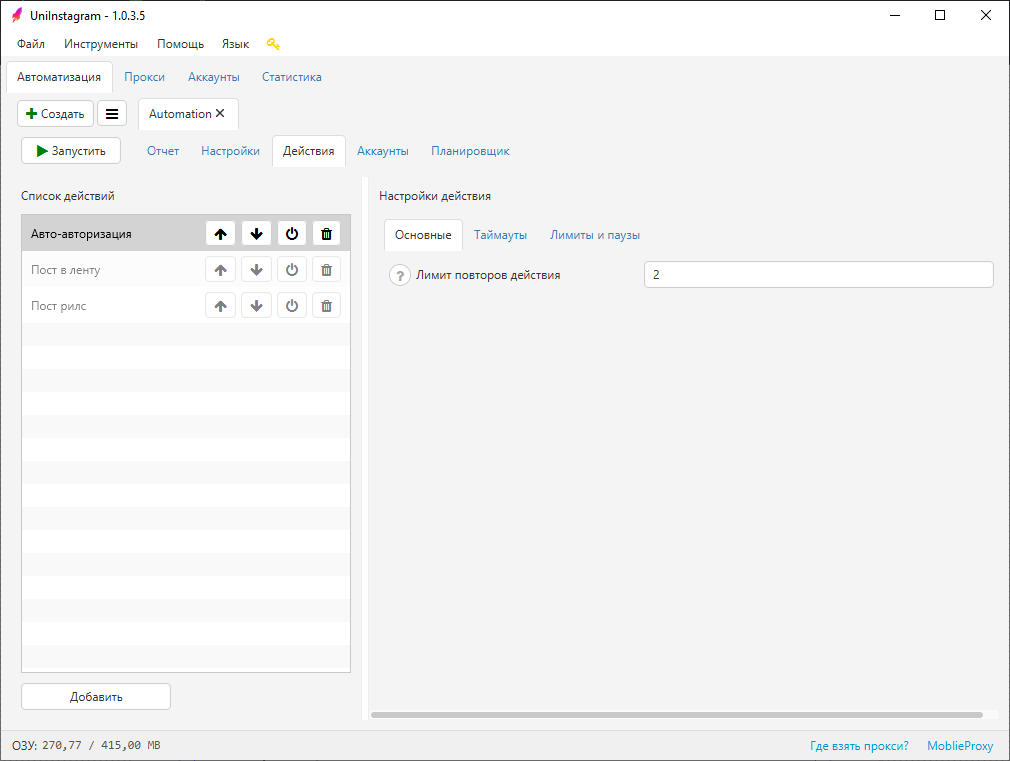Disable the Пост в ленту action
Viewport: 1010px width, 761px height.
click(x=291, y=270)
